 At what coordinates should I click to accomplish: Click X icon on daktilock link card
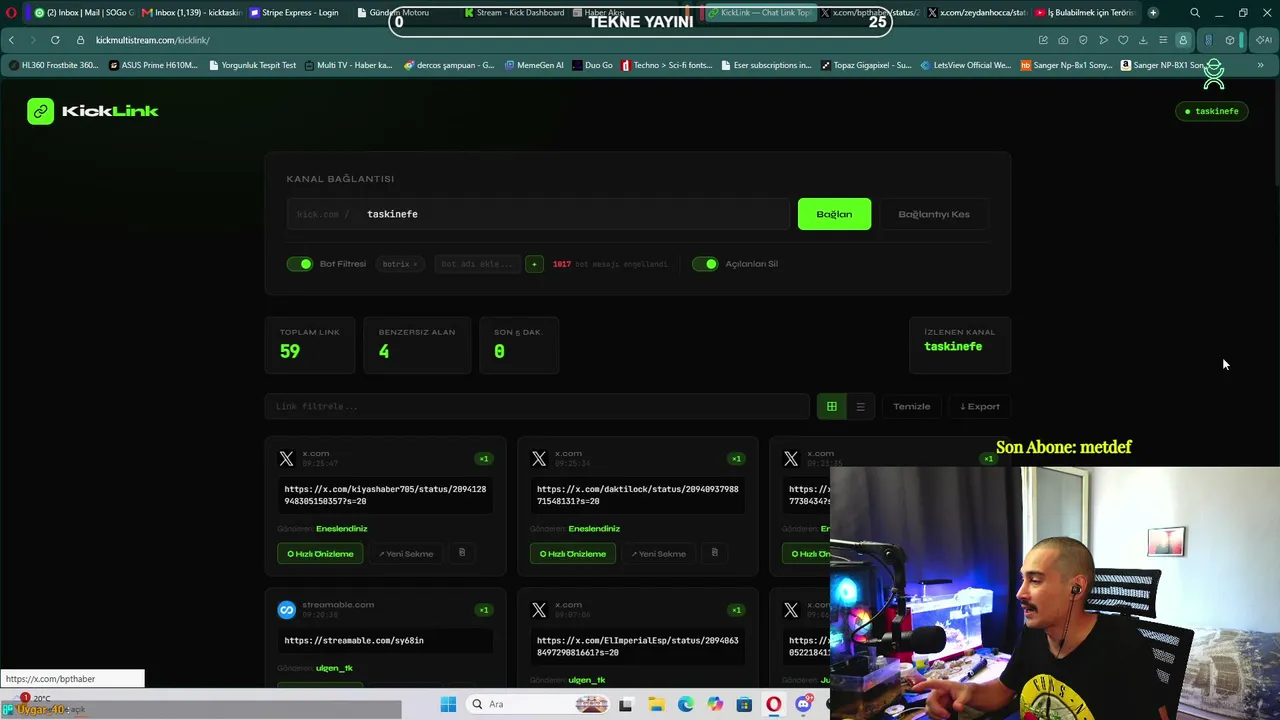(539, 459)
